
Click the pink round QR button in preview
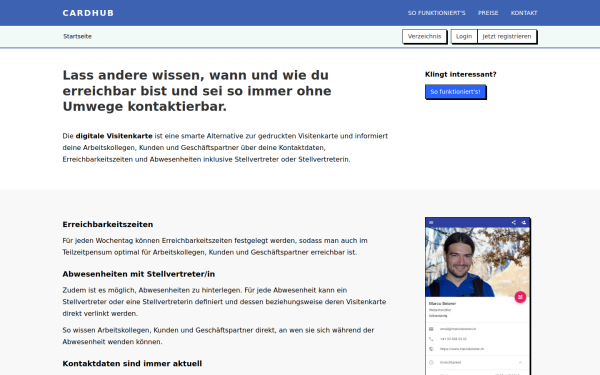[520, 297]
